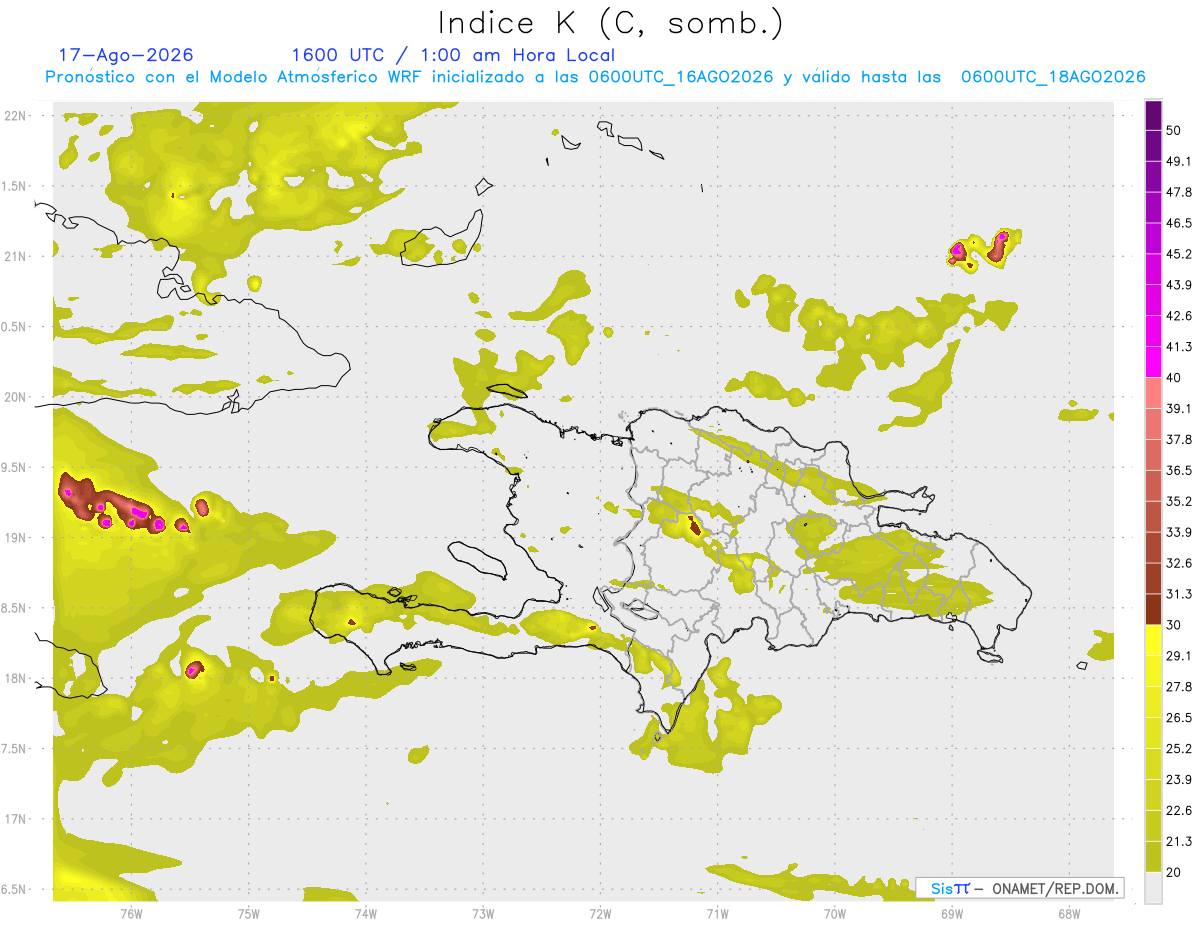
Task: Click the "17N" latitude label
Action: tap(15, 819)
